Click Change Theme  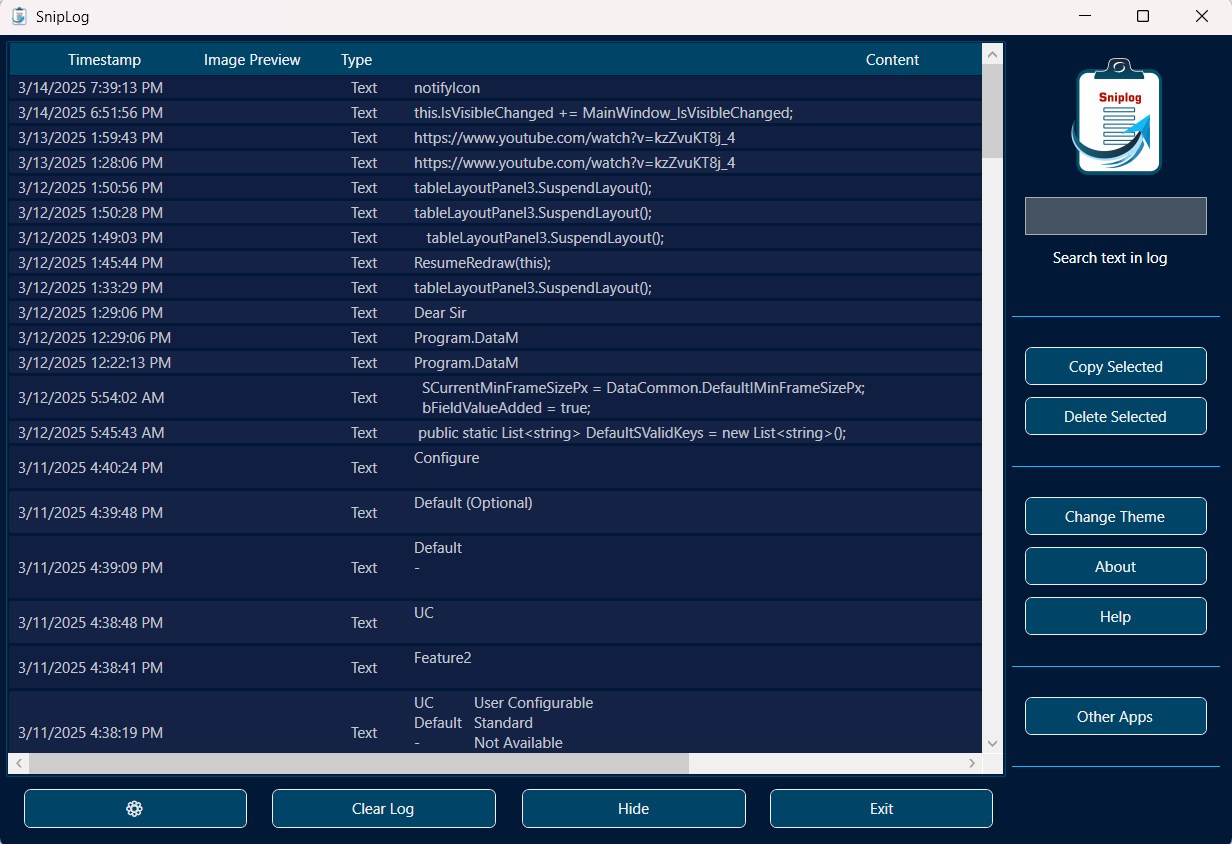click(x=1115, y=516)
